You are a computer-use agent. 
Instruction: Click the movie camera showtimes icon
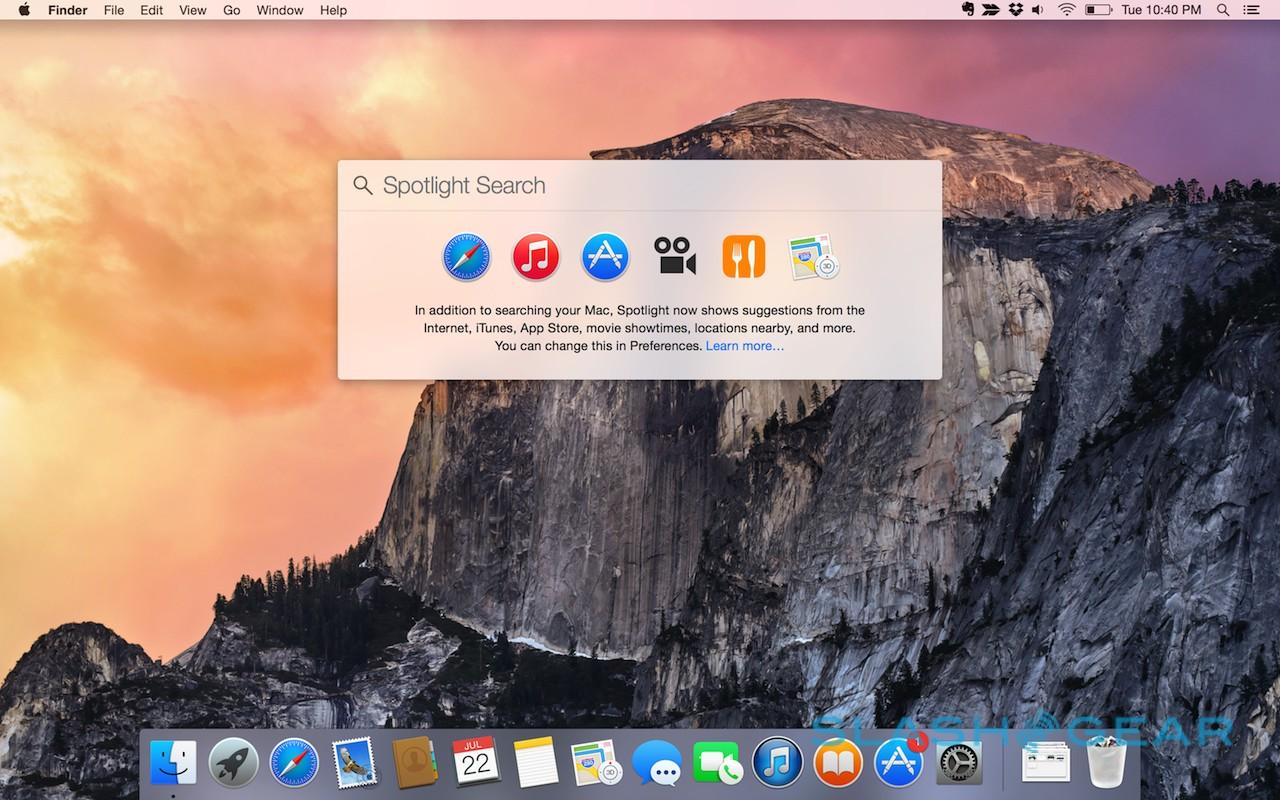(x=675, y=257)
